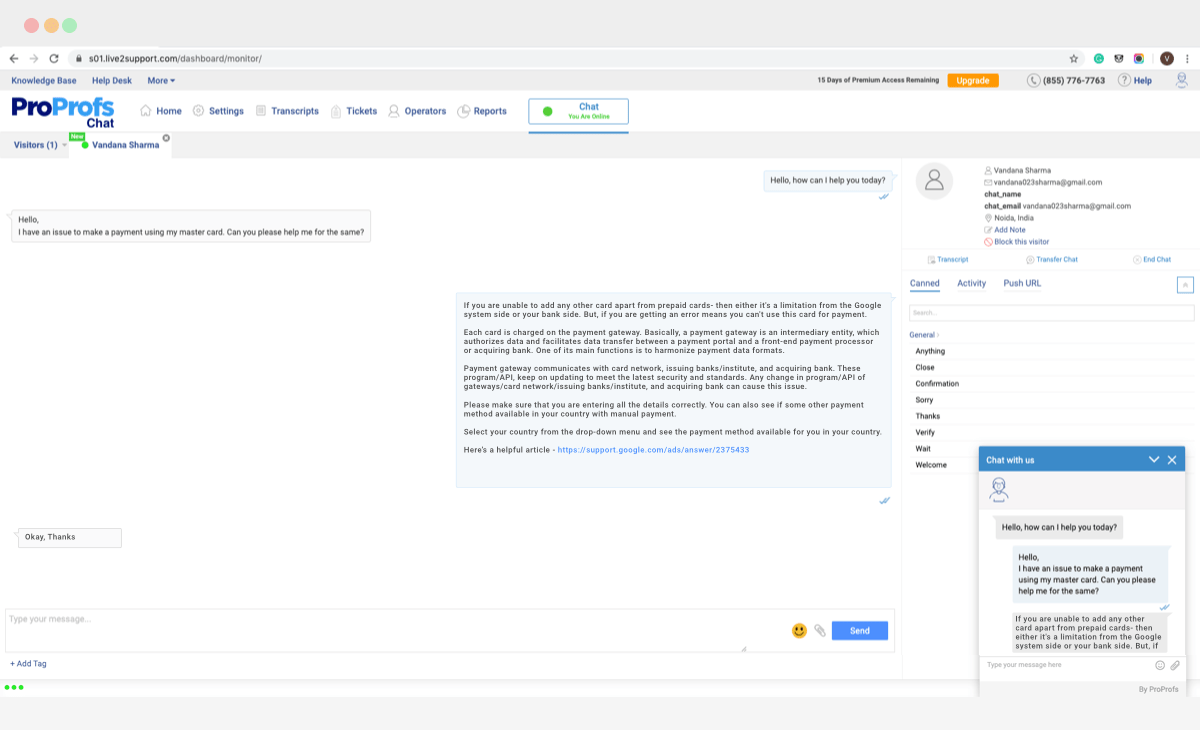Expand the Visitors (1) dropdown
Screen dimensions: 1200x730
click(x=65, y=145)
